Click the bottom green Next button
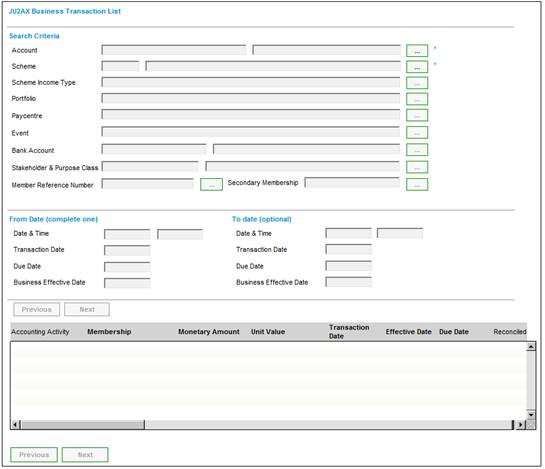Image resolution: width=545 pixels, height=469 pixels. [85, 455]
